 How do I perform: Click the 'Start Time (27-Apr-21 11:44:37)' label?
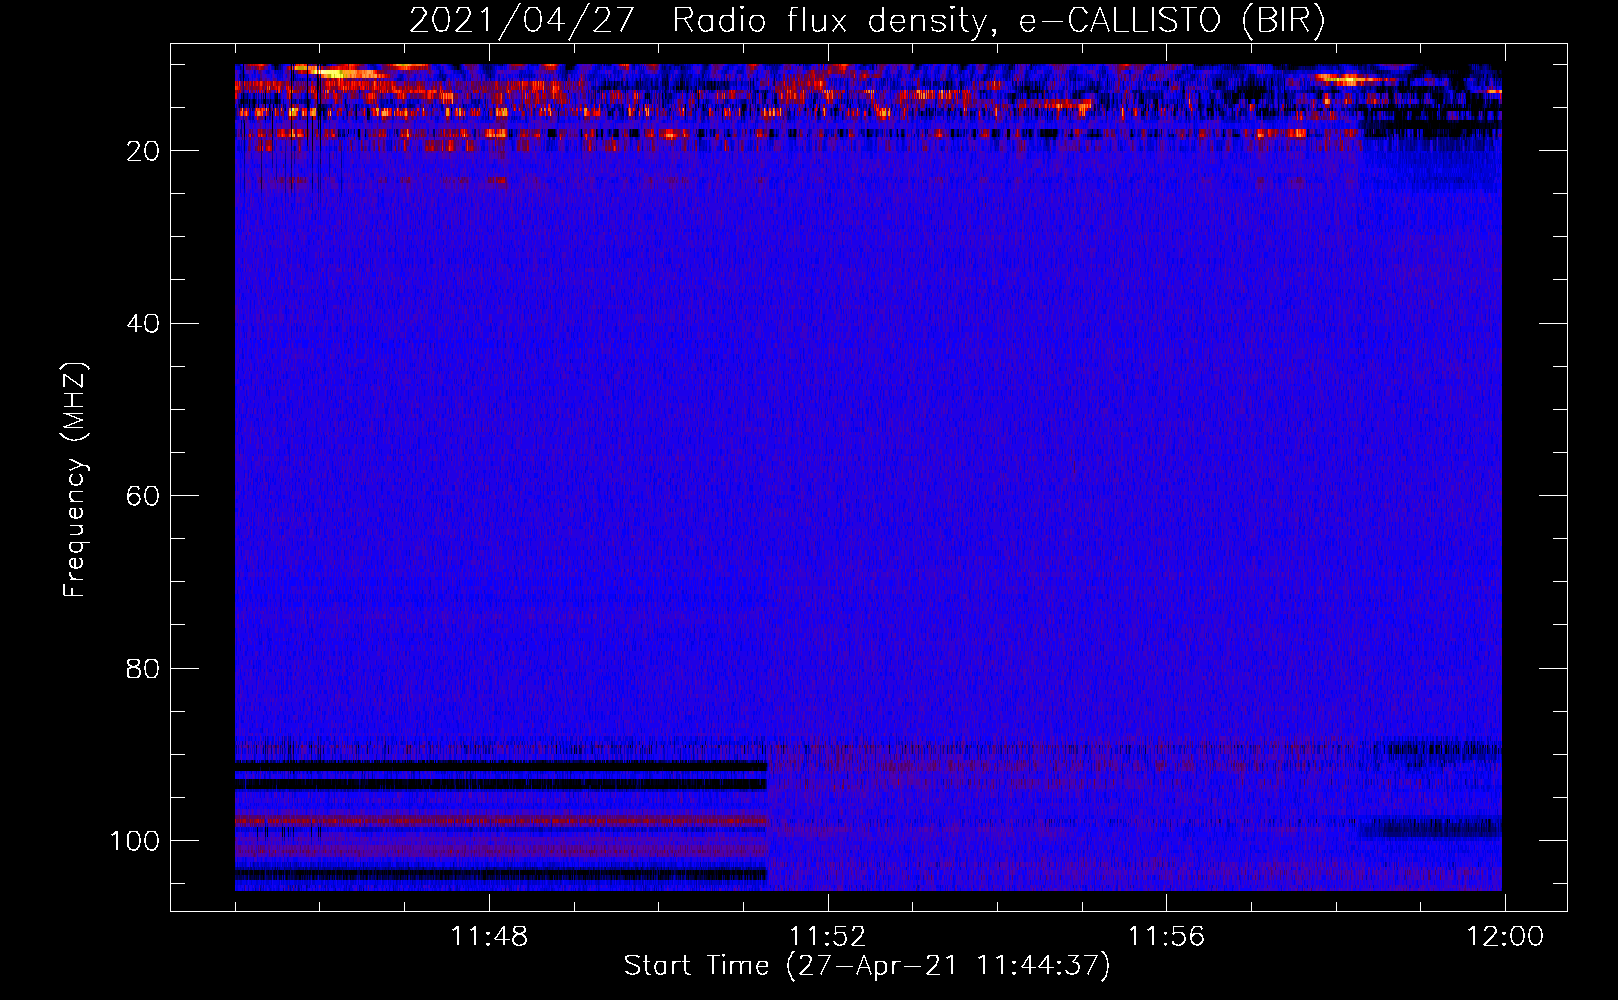(x=867, y=966)
